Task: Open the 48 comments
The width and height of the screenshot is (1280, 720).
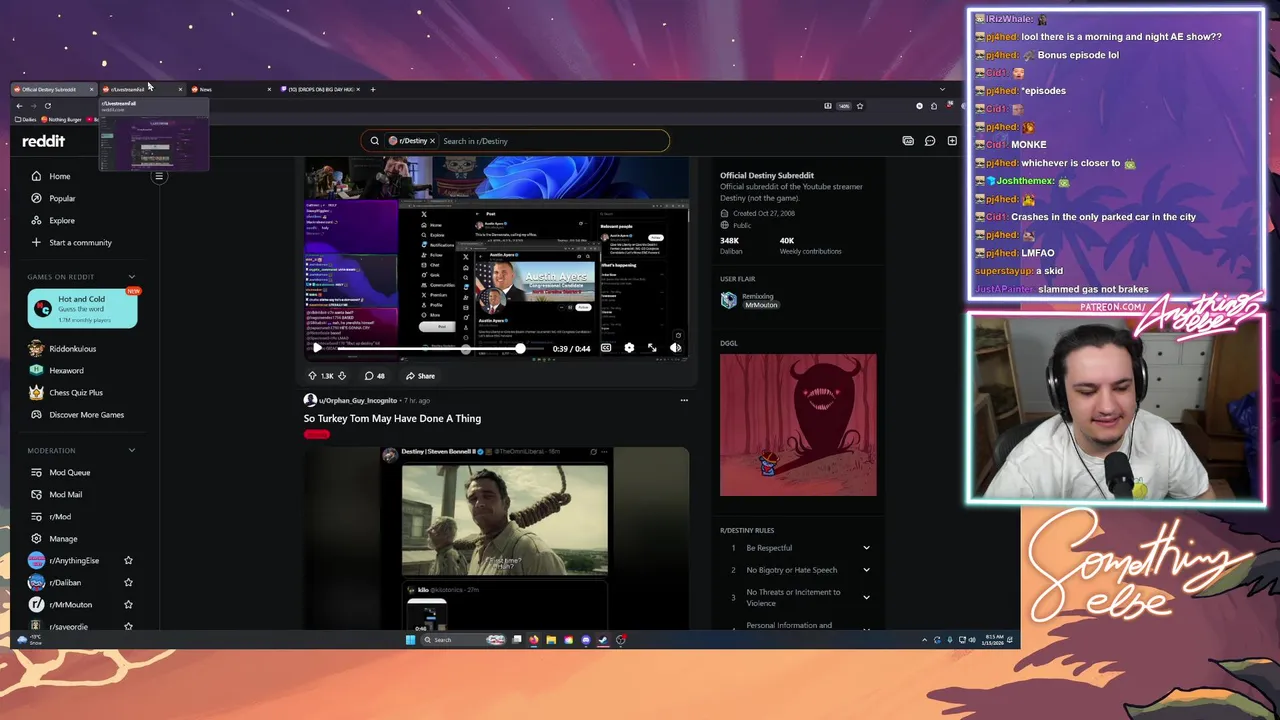Action: [x=374, y=376]
